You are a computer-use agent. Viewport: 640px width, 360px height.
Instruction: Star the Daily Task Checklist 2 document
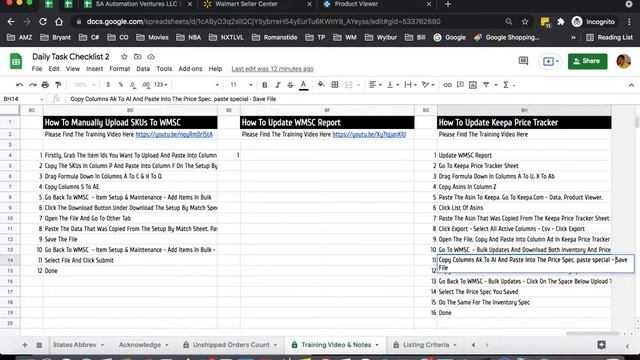click(124, 57)
